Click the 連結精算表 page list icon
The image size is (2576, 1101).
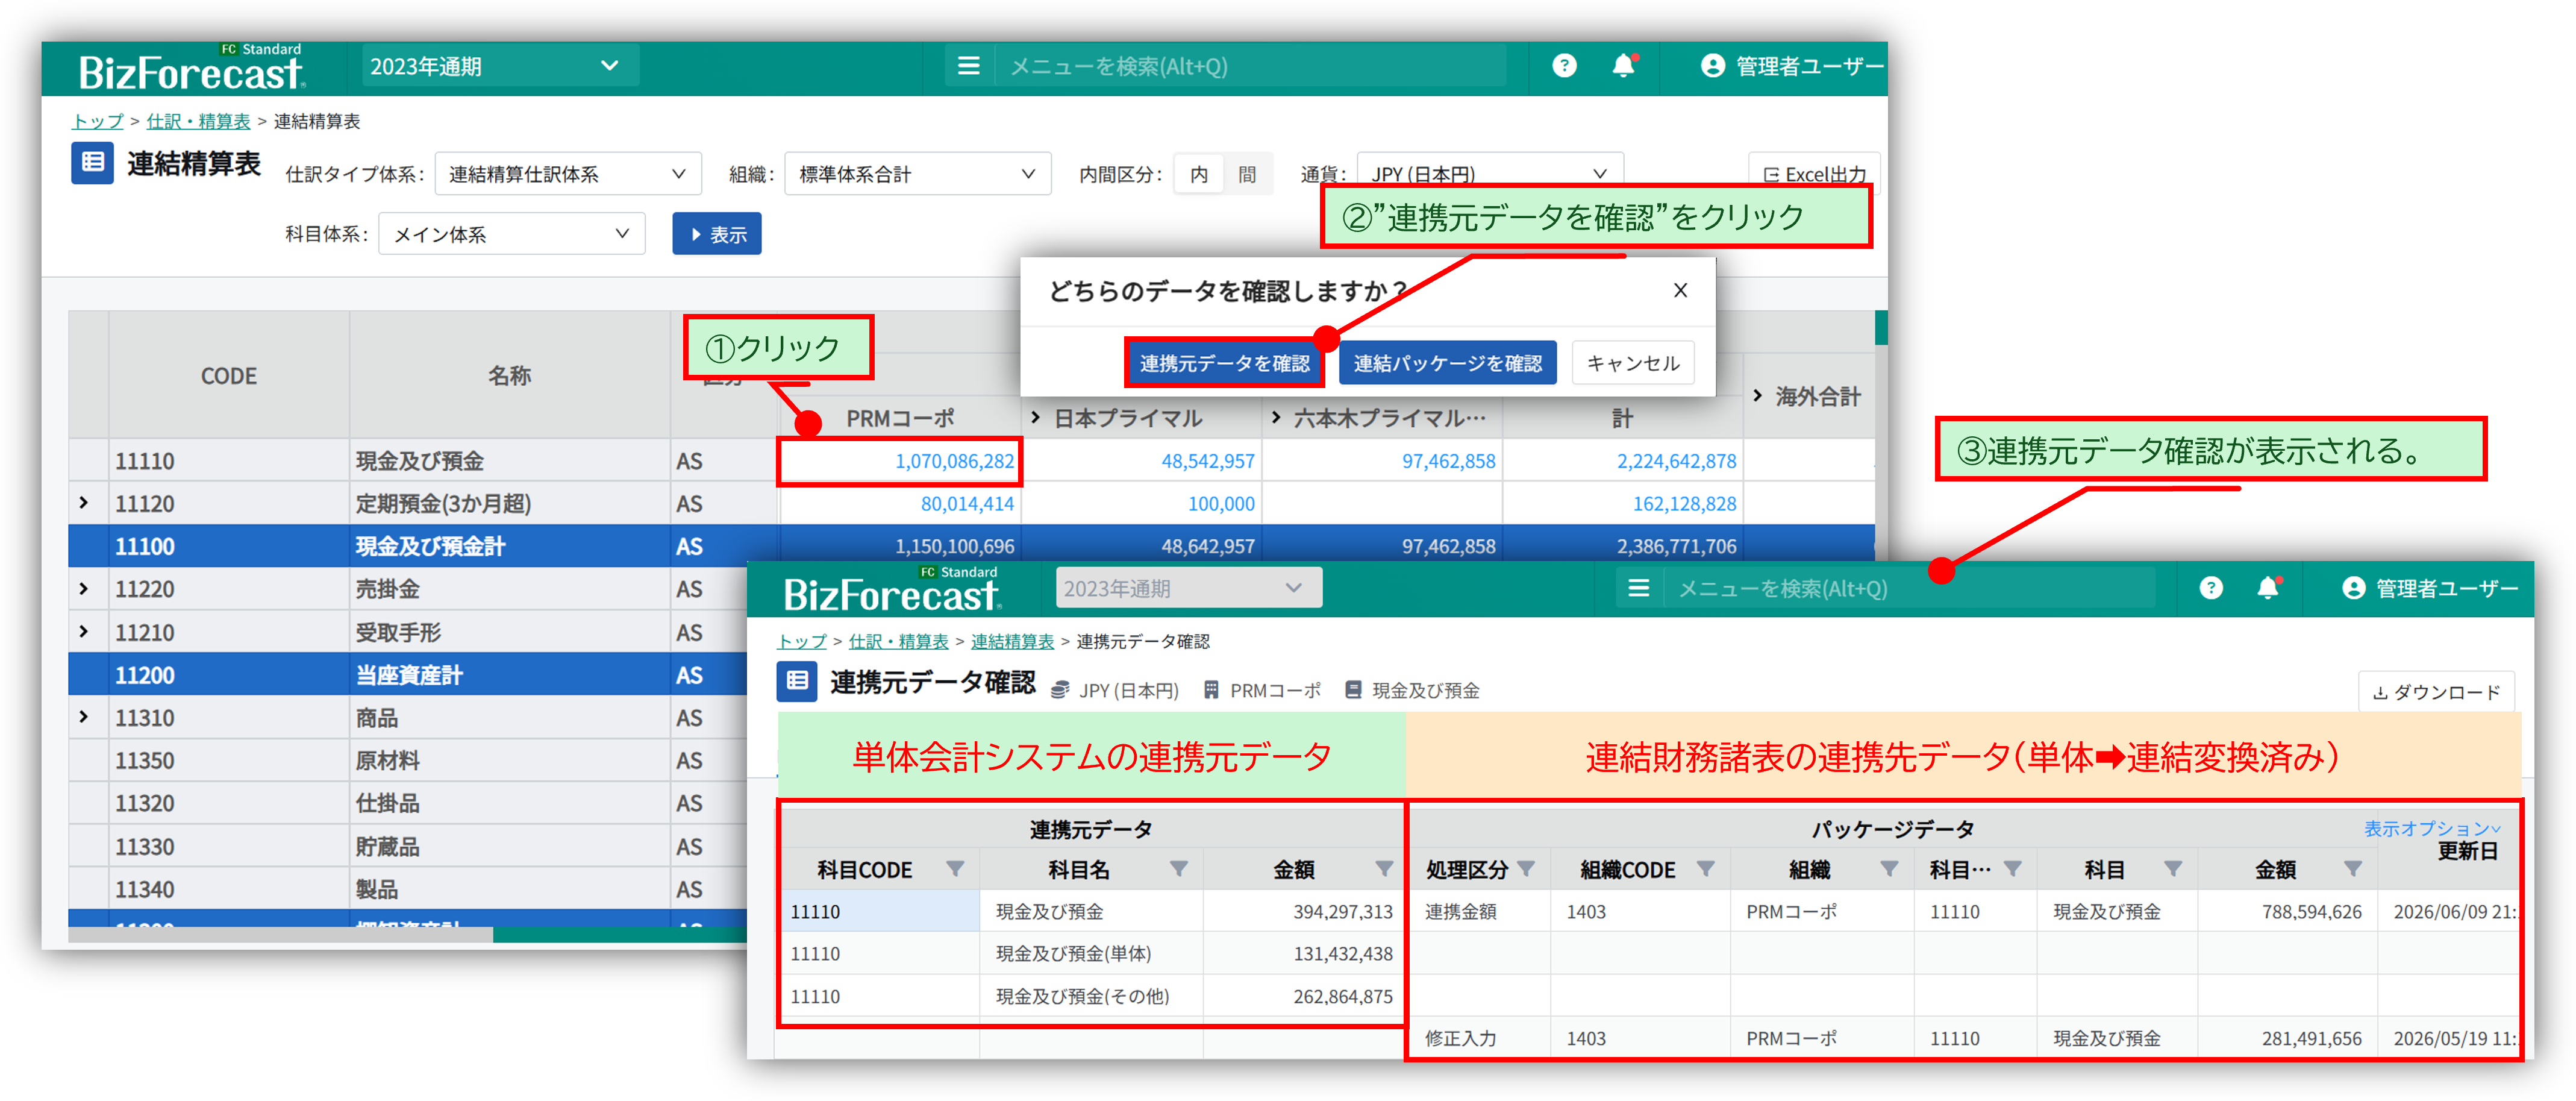93,162
